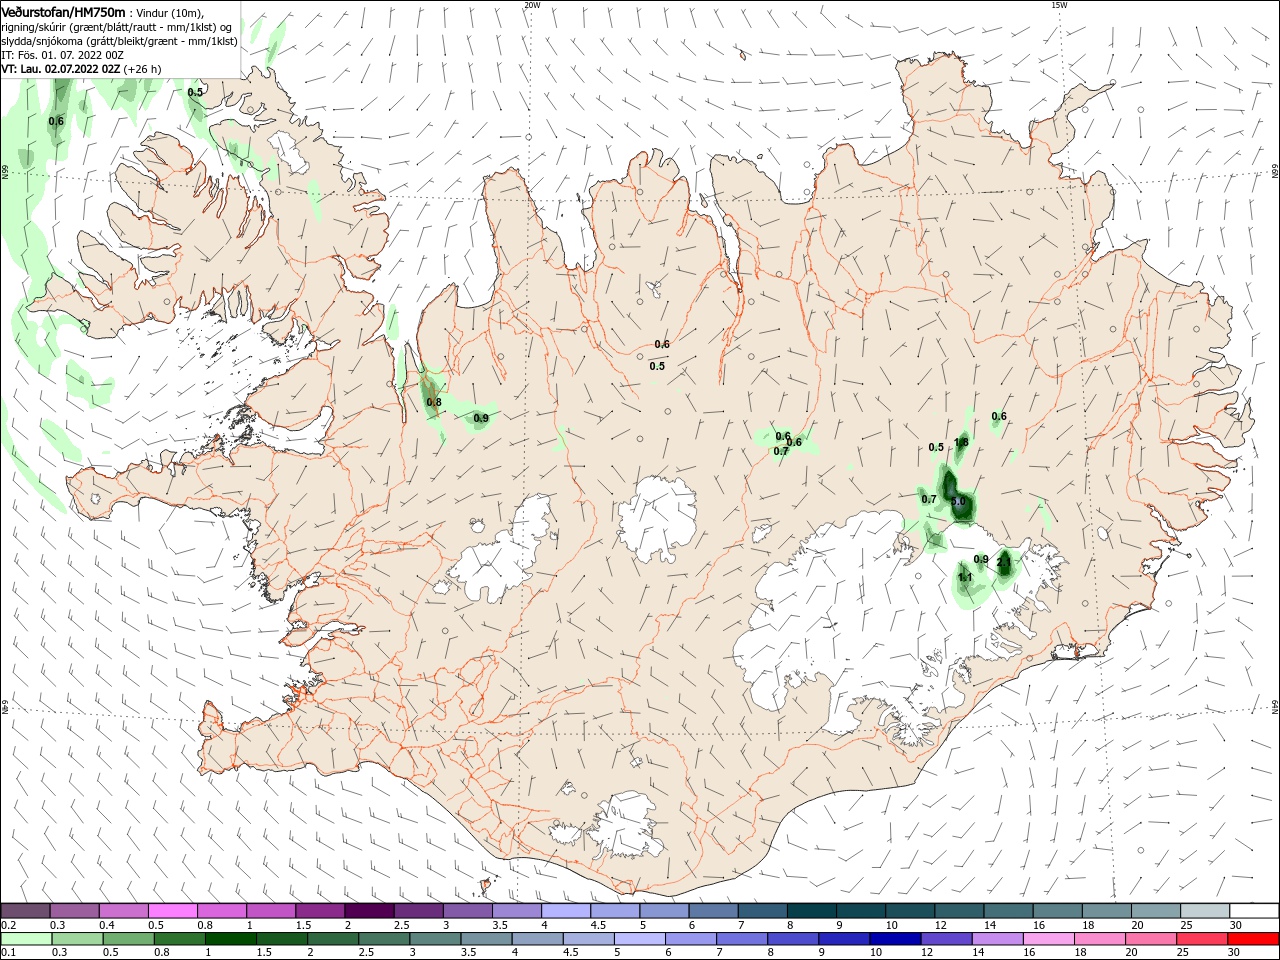Click the 1.1 precipitation value
1280x960 pixels.
(965, 578)
